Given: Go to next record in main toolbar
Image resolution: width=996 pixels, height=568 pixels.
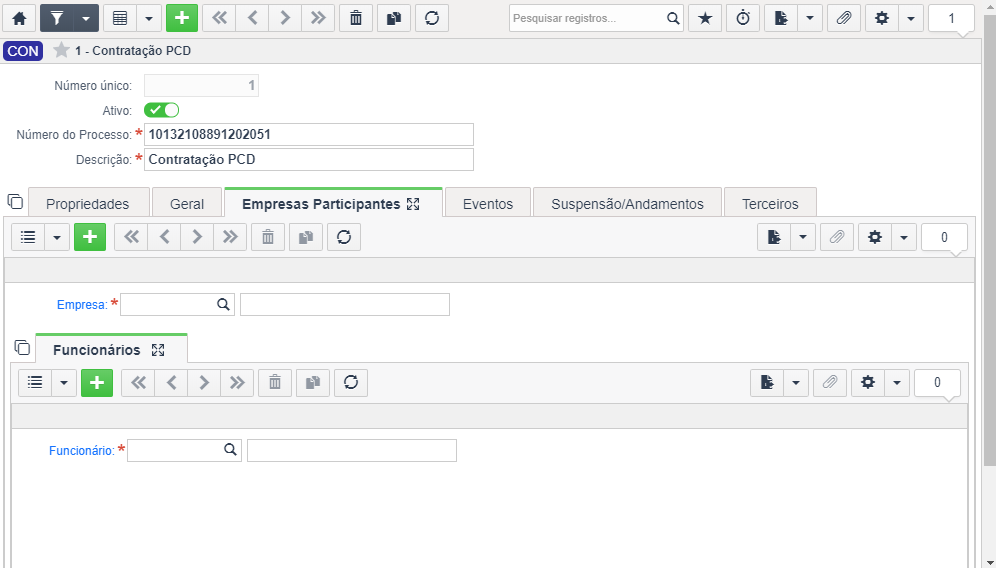Looking at the screenshot, I should click(x=285, y=18).
